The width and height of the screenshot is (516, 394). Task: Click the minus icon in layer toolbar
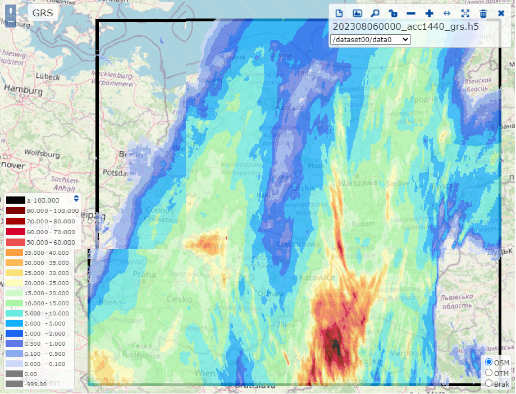pyautogui.click(x=411, y=13)
